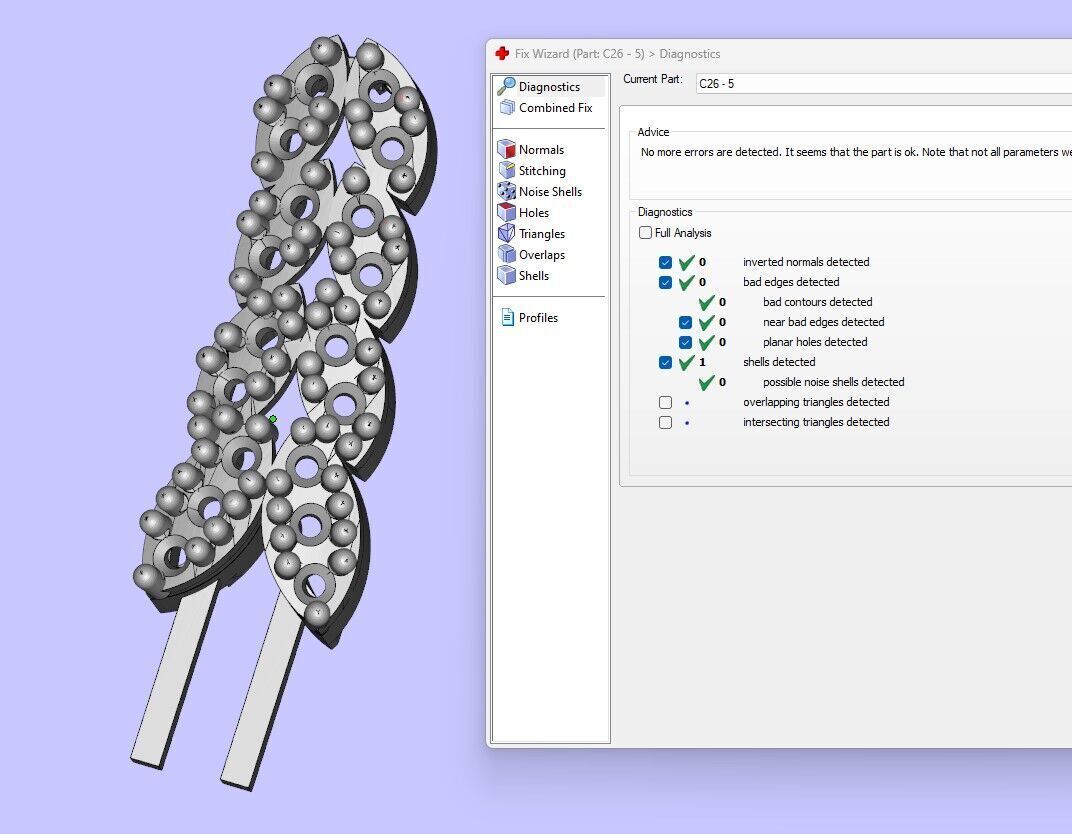Switch to Combined Fix page
The image size is (1072, 834).
tap(555, 108)
